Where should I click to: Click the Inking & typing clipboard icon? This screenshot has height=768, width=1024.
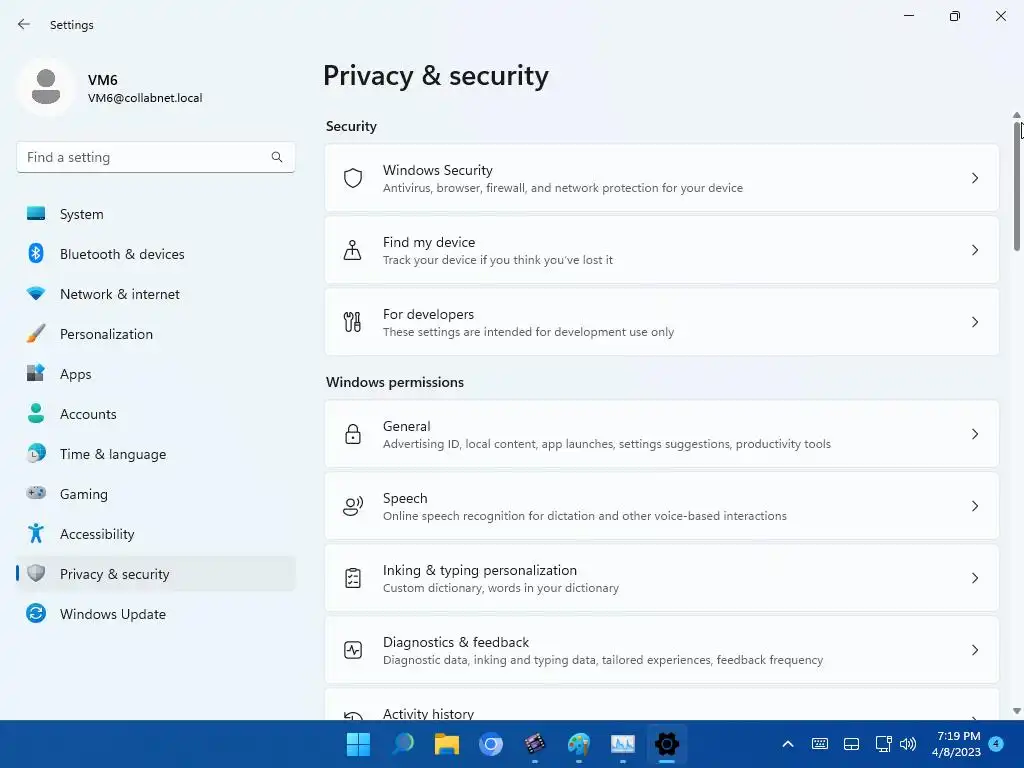[x=353, y=577]
